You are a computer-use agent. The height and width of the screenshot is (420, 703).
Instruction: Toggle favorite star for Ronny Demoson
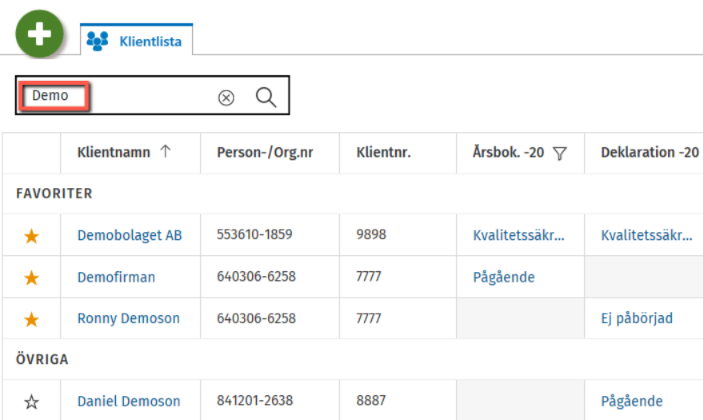click(31, 319)
